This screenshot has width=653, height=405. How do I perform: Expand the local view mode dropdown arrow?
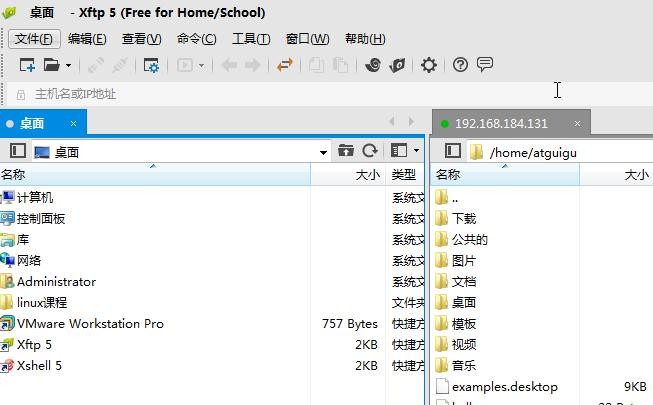pos(416,150)
